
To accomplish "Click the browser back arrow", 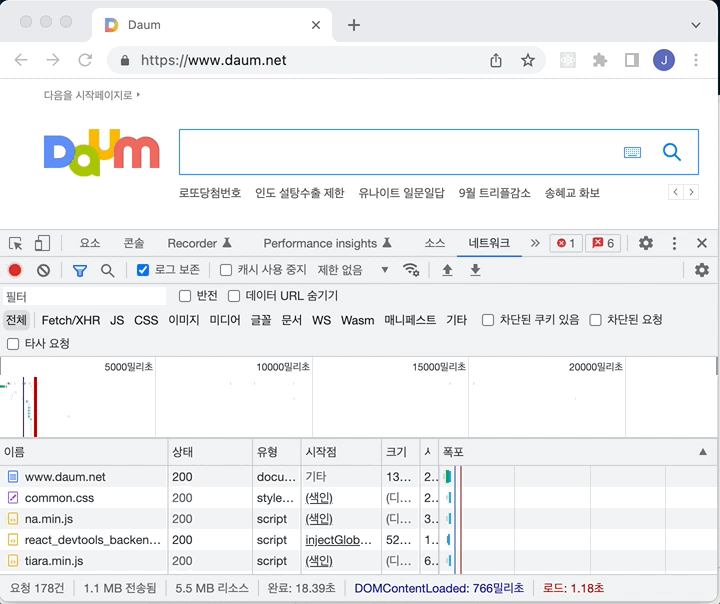I will pyautogui.click(x=21, y=60).
